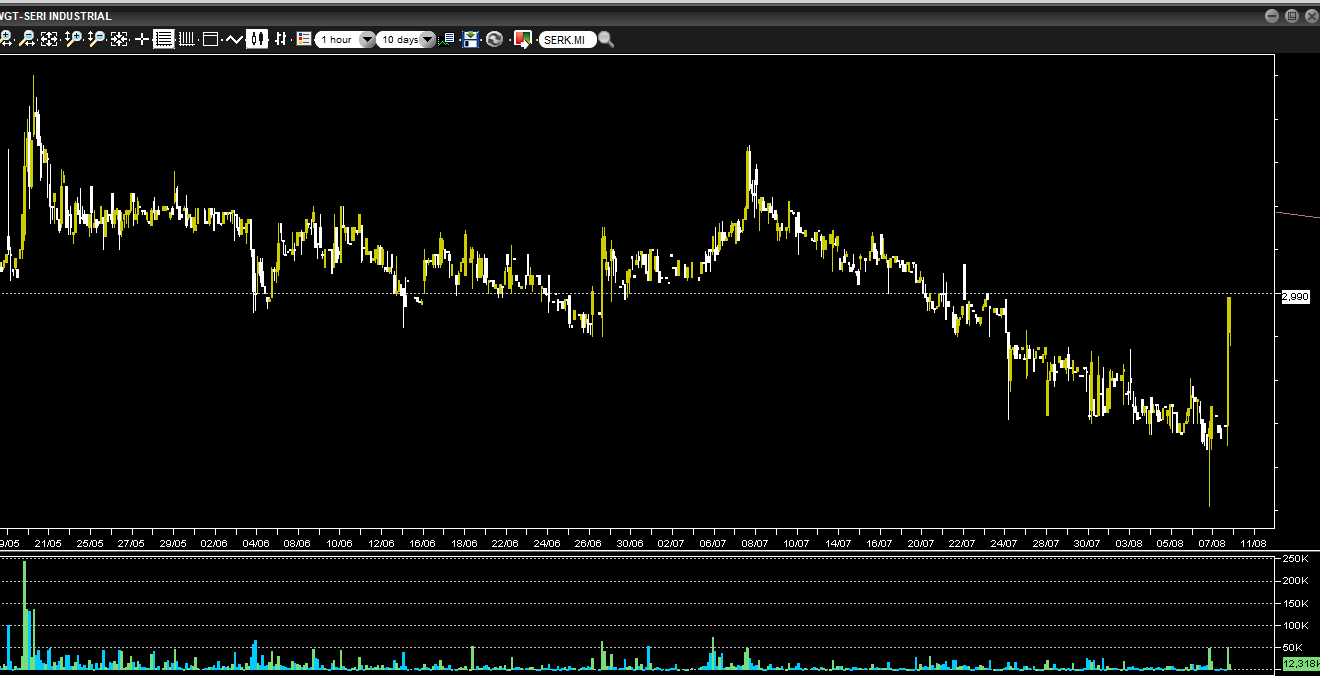The width and height of the screenshot is (1320, 677).
Task: Open the 1 hour interval dropdown
Action: point(366,40)
